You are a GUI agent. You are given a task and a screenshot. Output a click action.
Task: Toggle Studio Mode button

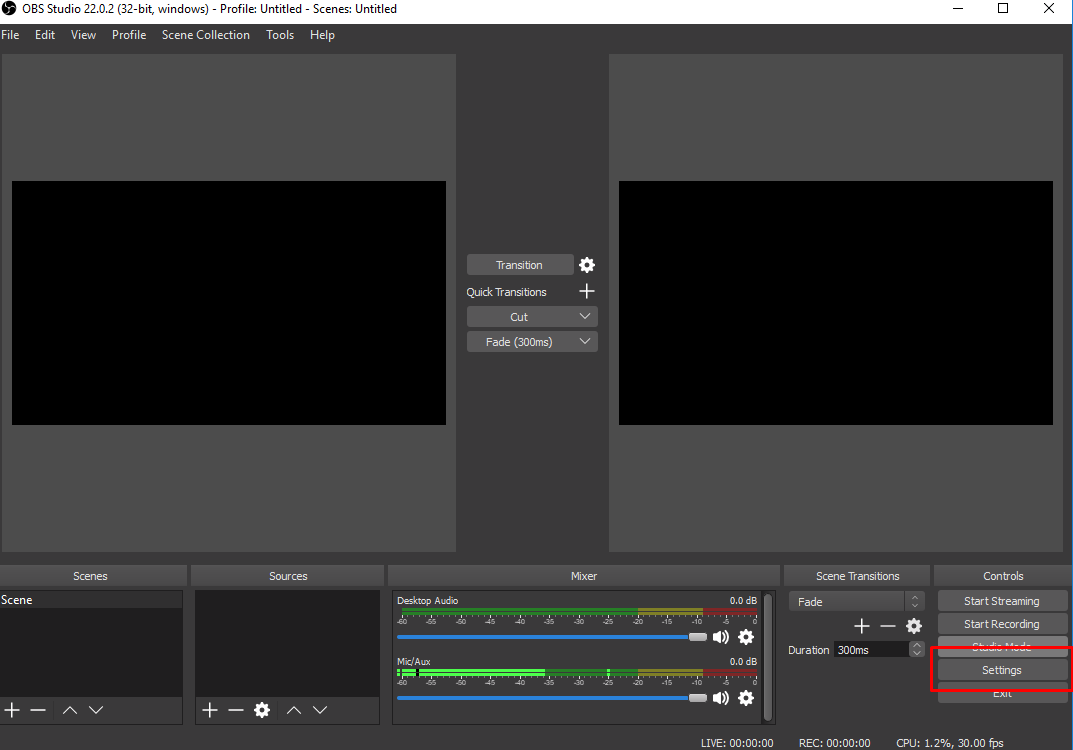pos(1002,647)
